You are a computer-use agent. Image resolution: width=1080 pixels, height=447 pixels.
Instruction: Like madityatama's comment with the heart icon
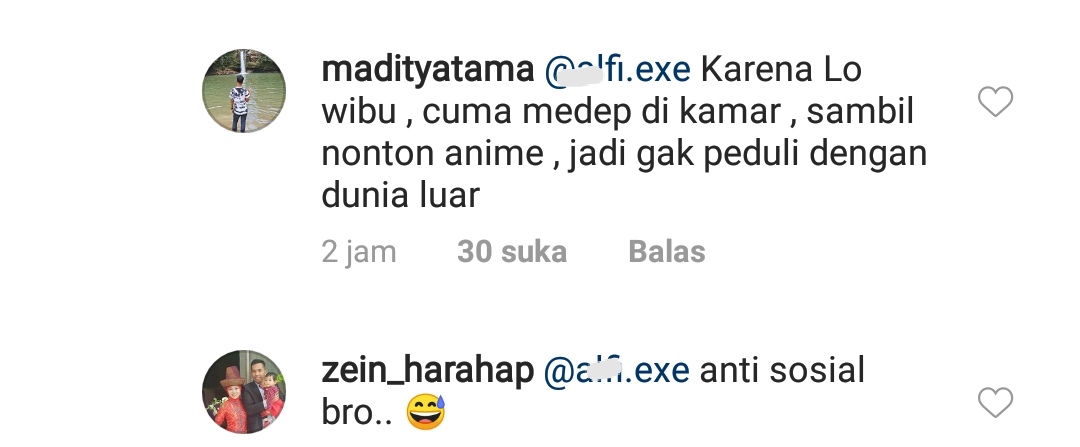pyautogui.click(x=995, y=102)
